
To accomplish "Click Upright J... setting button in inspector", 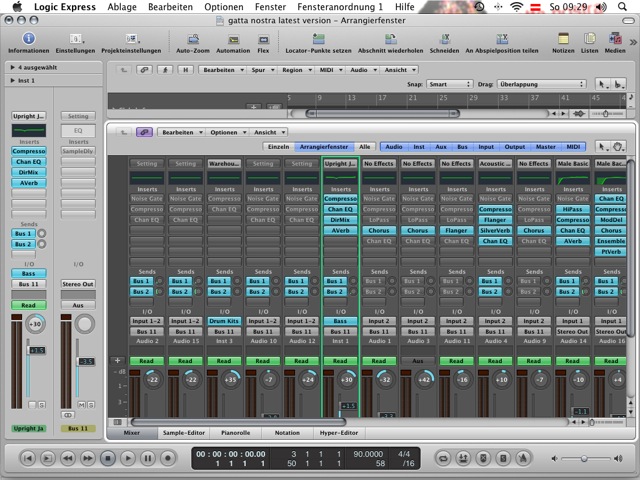I will tap(29, 116).
